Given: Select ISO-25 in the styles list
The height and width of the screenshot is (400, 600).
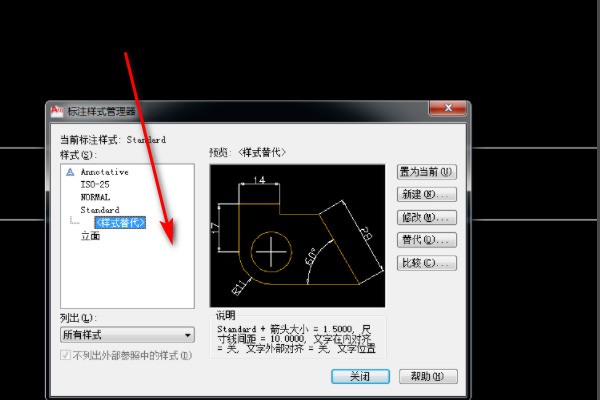Looking at the screenshot, I should [95, 185].
